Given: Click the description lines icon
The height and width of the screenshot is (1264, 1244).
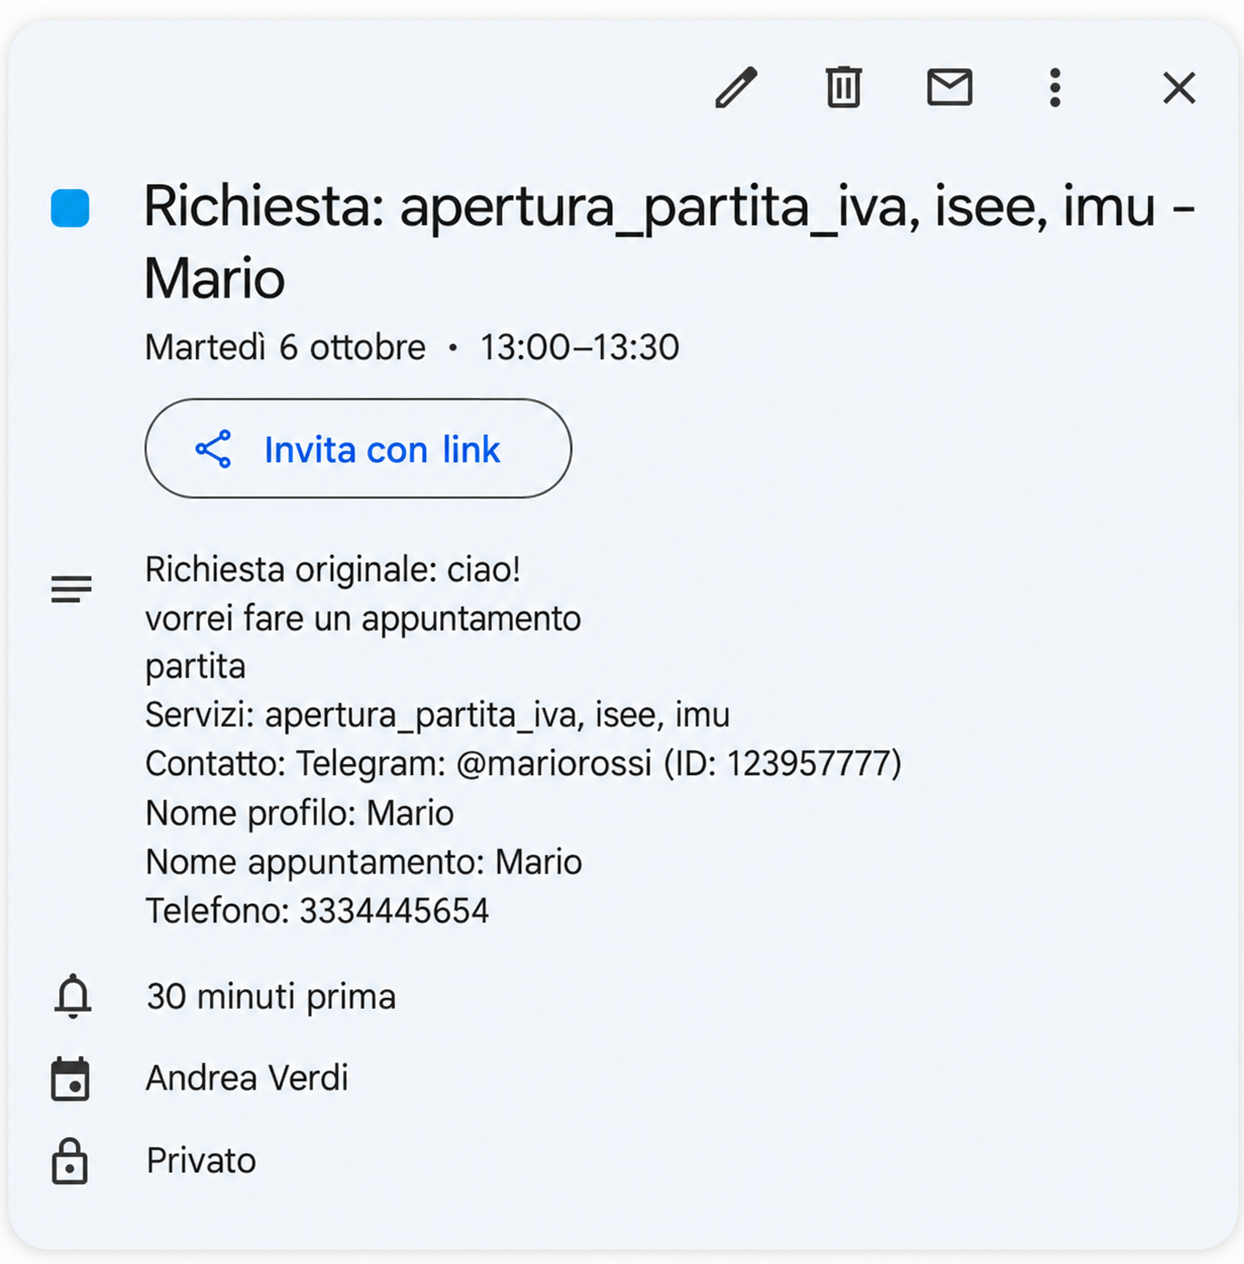Looking at the screenshot, I should (71, 589).
